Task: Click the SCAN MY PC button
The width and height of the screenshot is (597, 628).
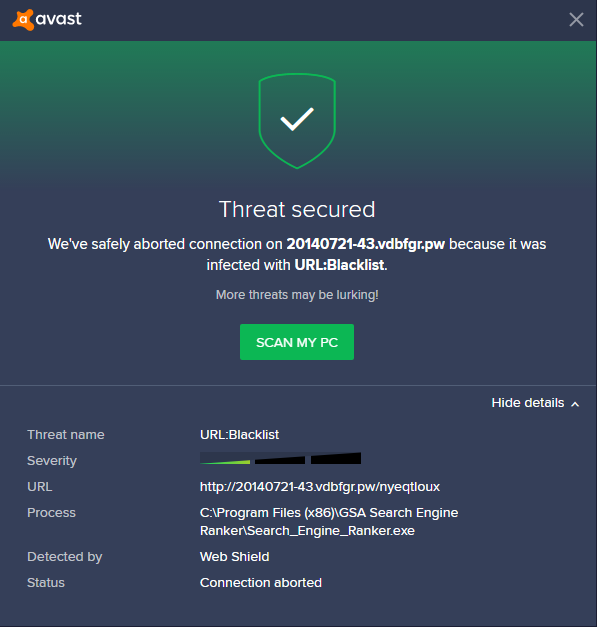Action: tap(297, 342)
